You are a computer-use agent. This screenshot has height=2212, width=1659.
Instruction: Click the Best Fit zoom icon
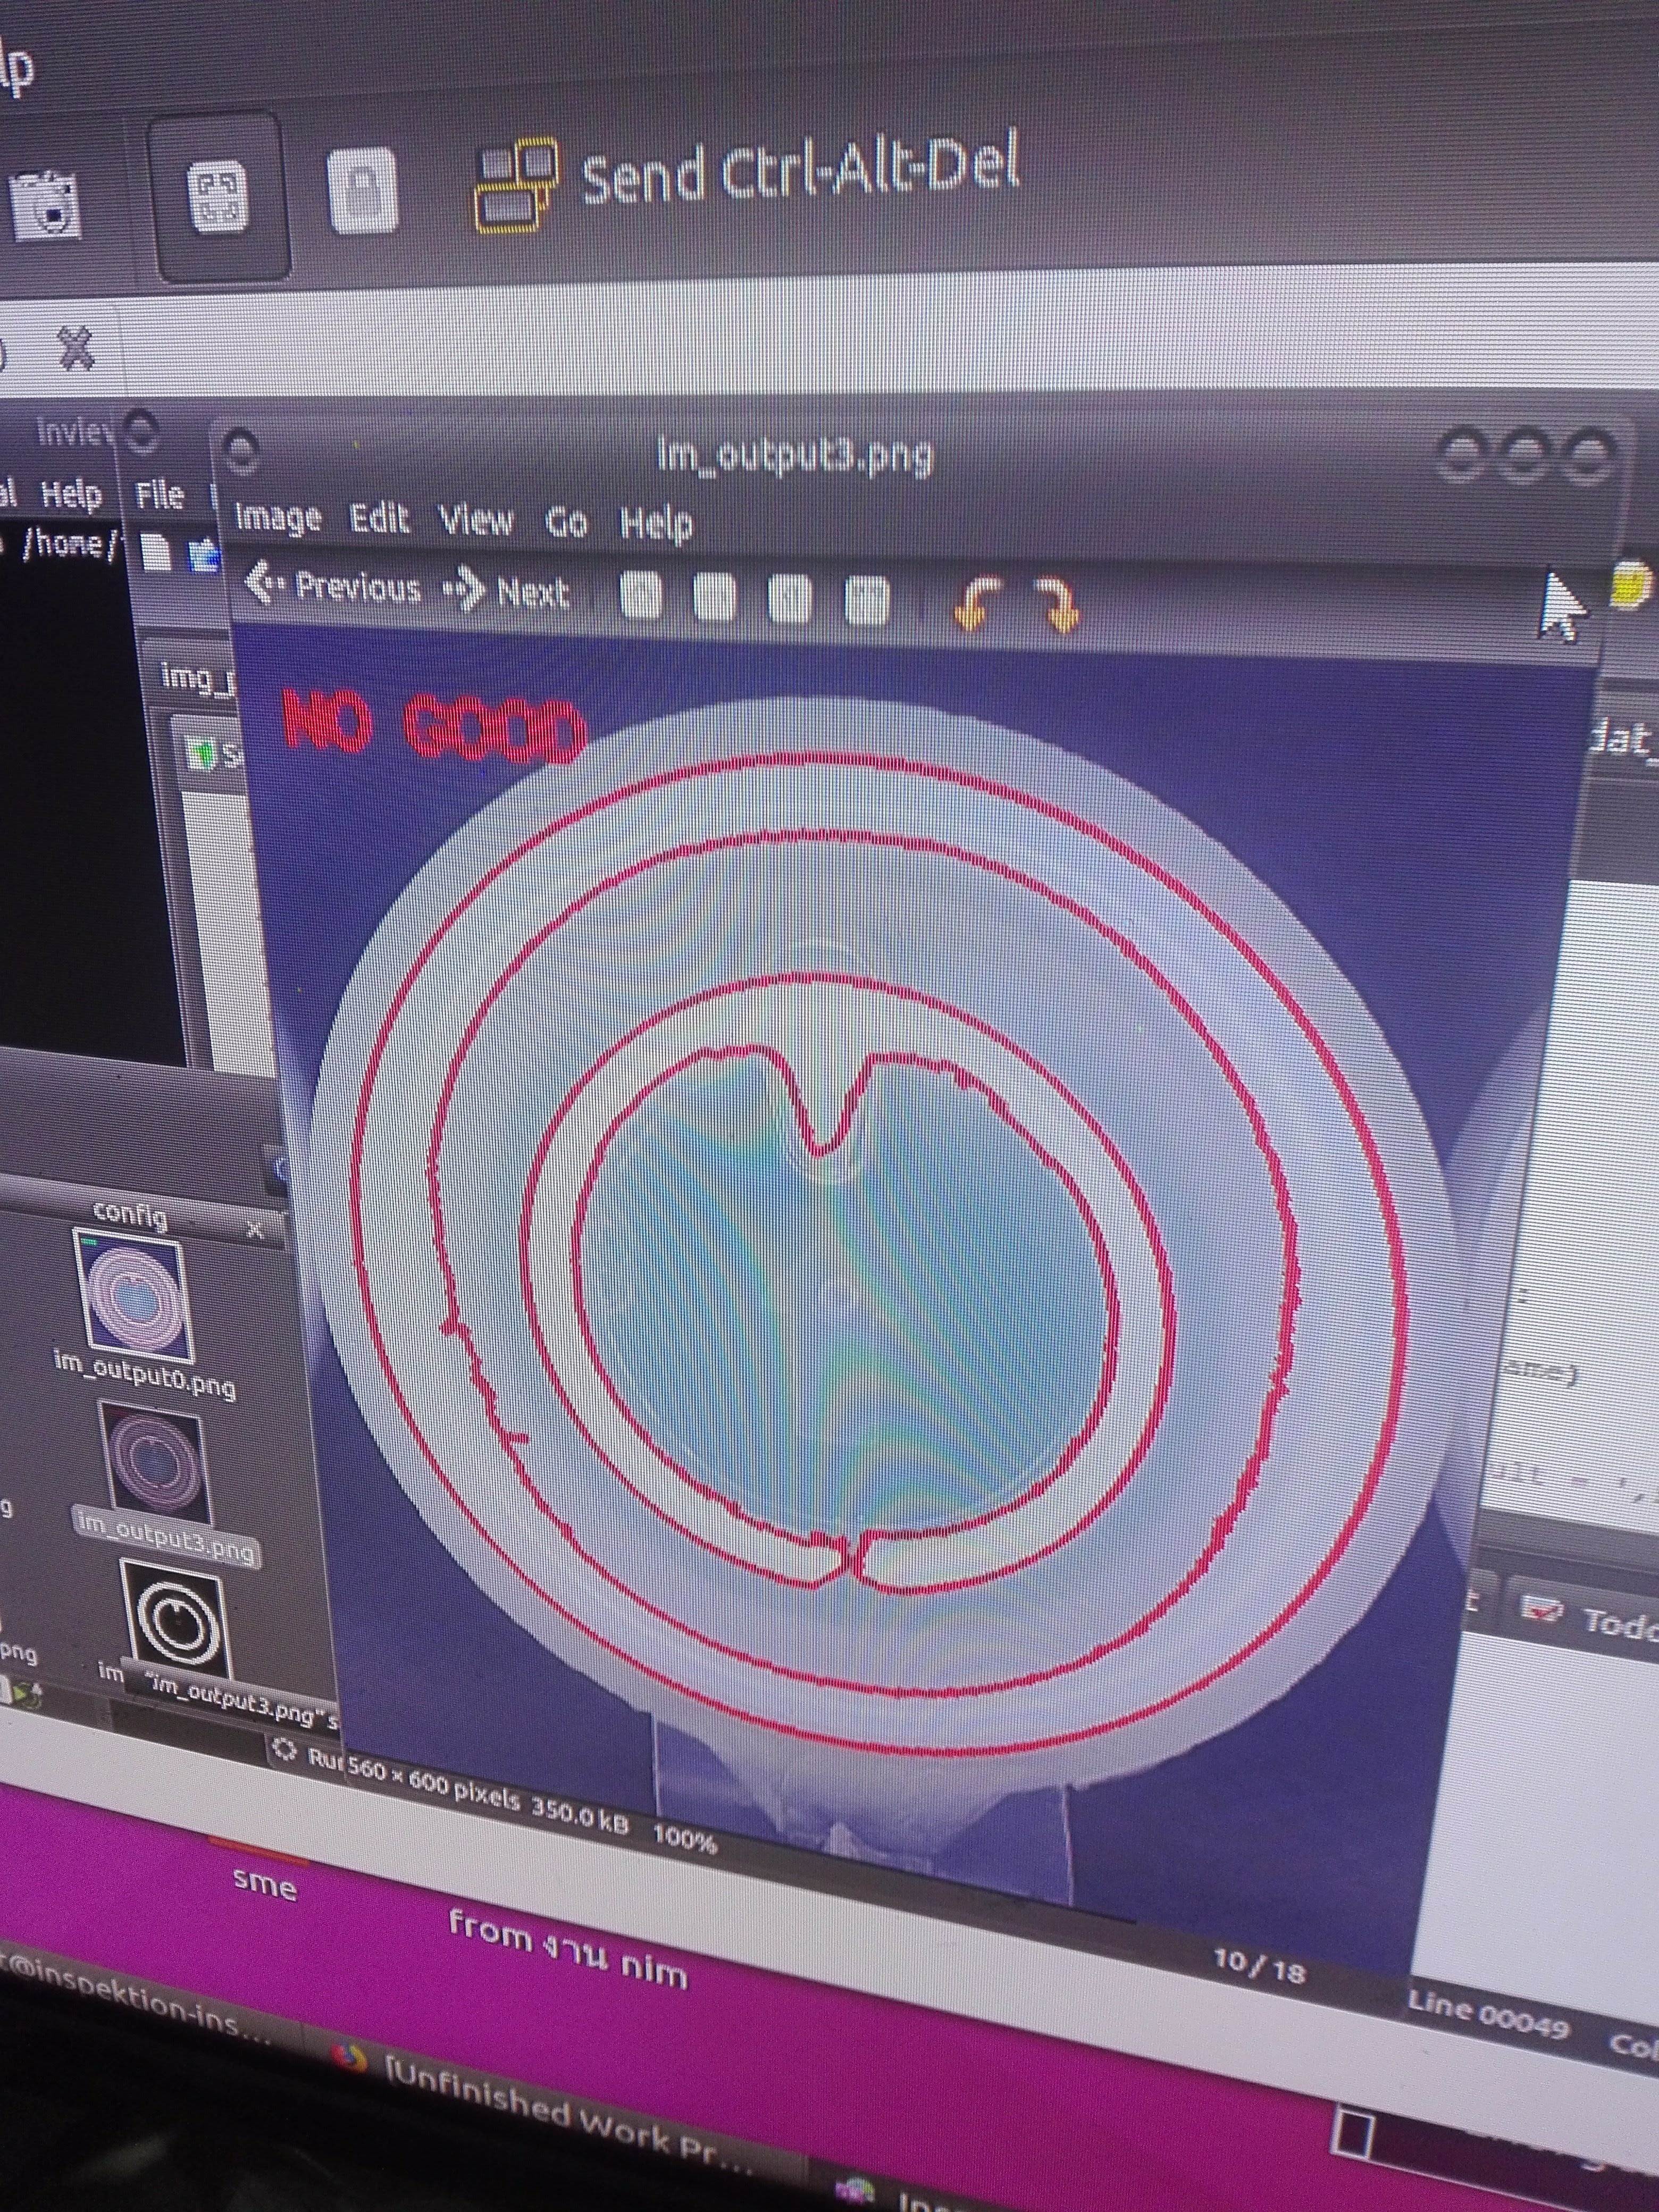(866, 601)
